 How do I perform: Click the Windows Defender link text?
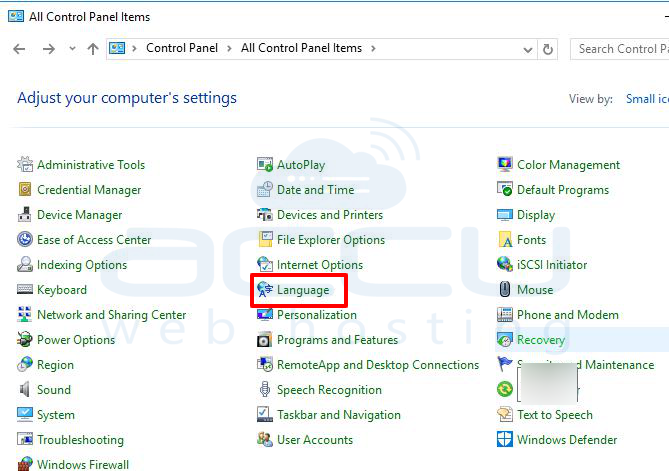567,439
